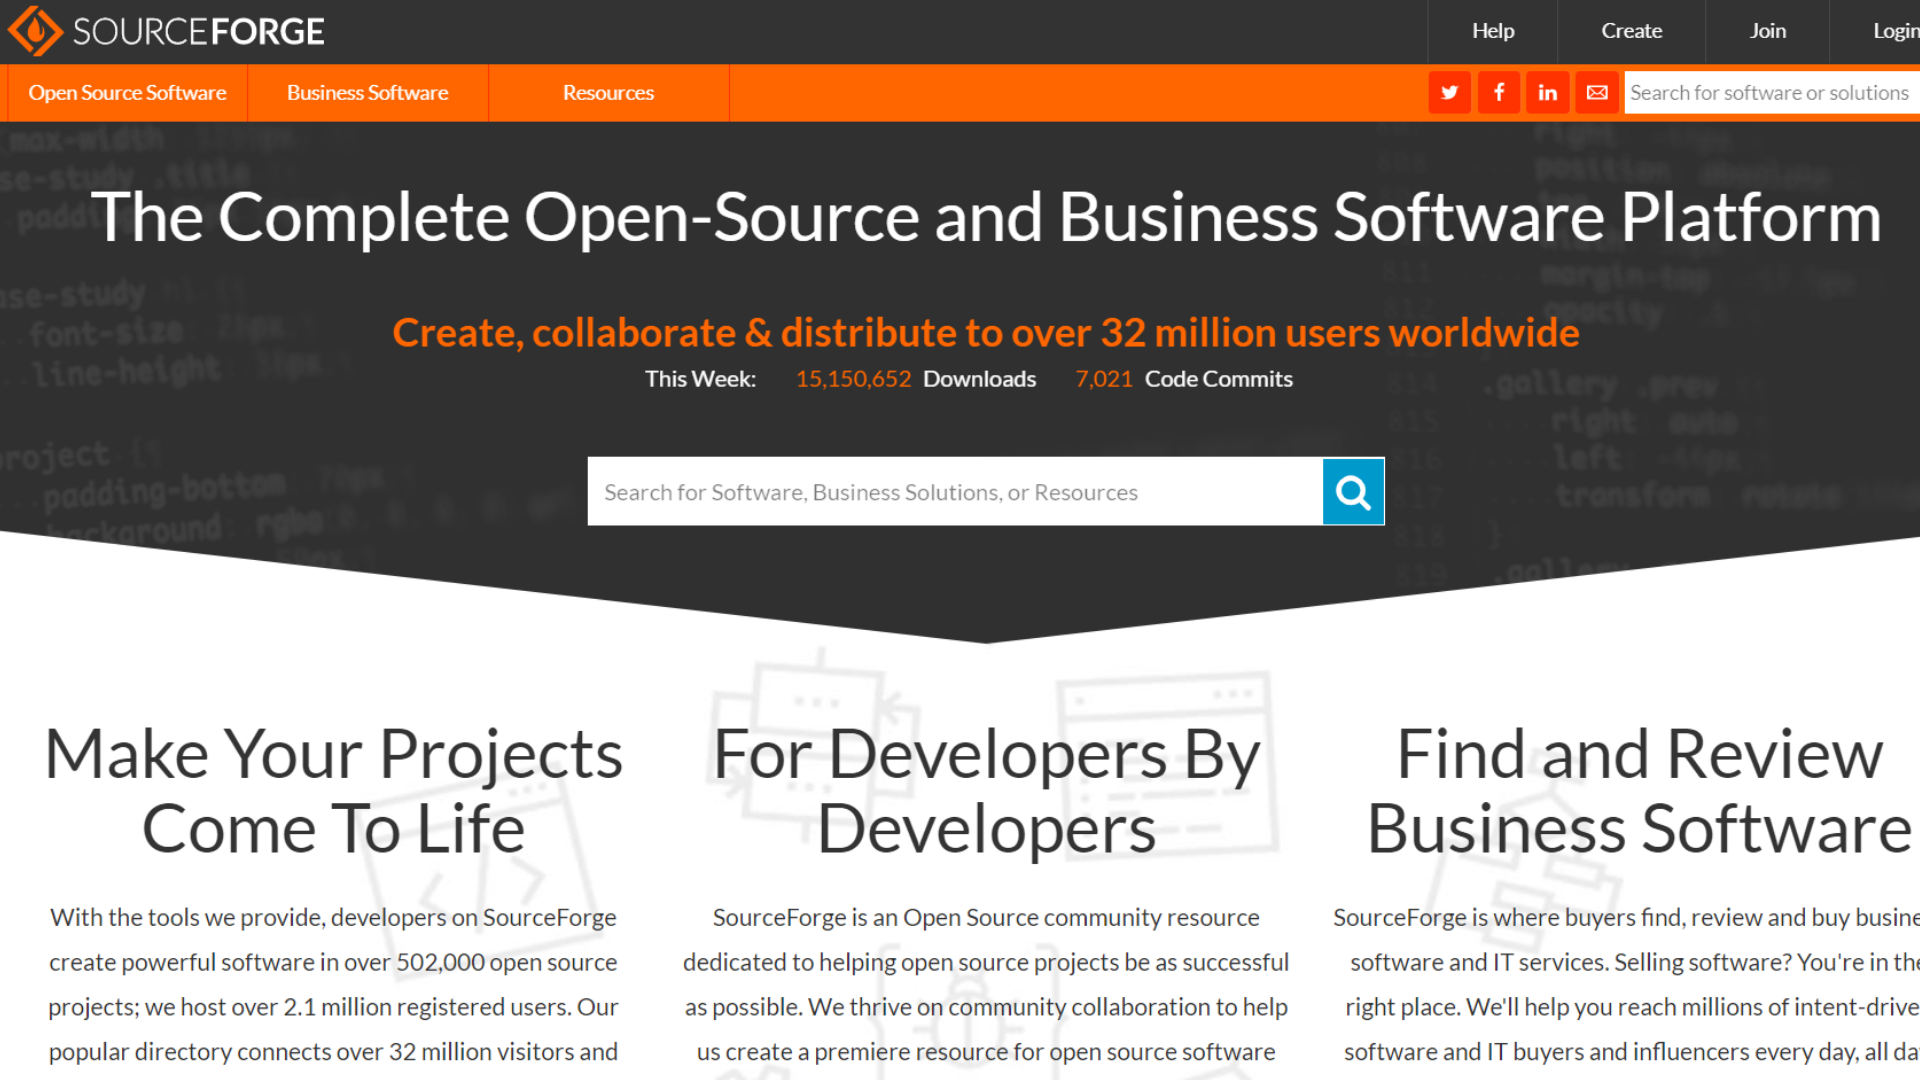Open the Twitter social icon
This screenshot has height=1080, width=1920.
1449,93
